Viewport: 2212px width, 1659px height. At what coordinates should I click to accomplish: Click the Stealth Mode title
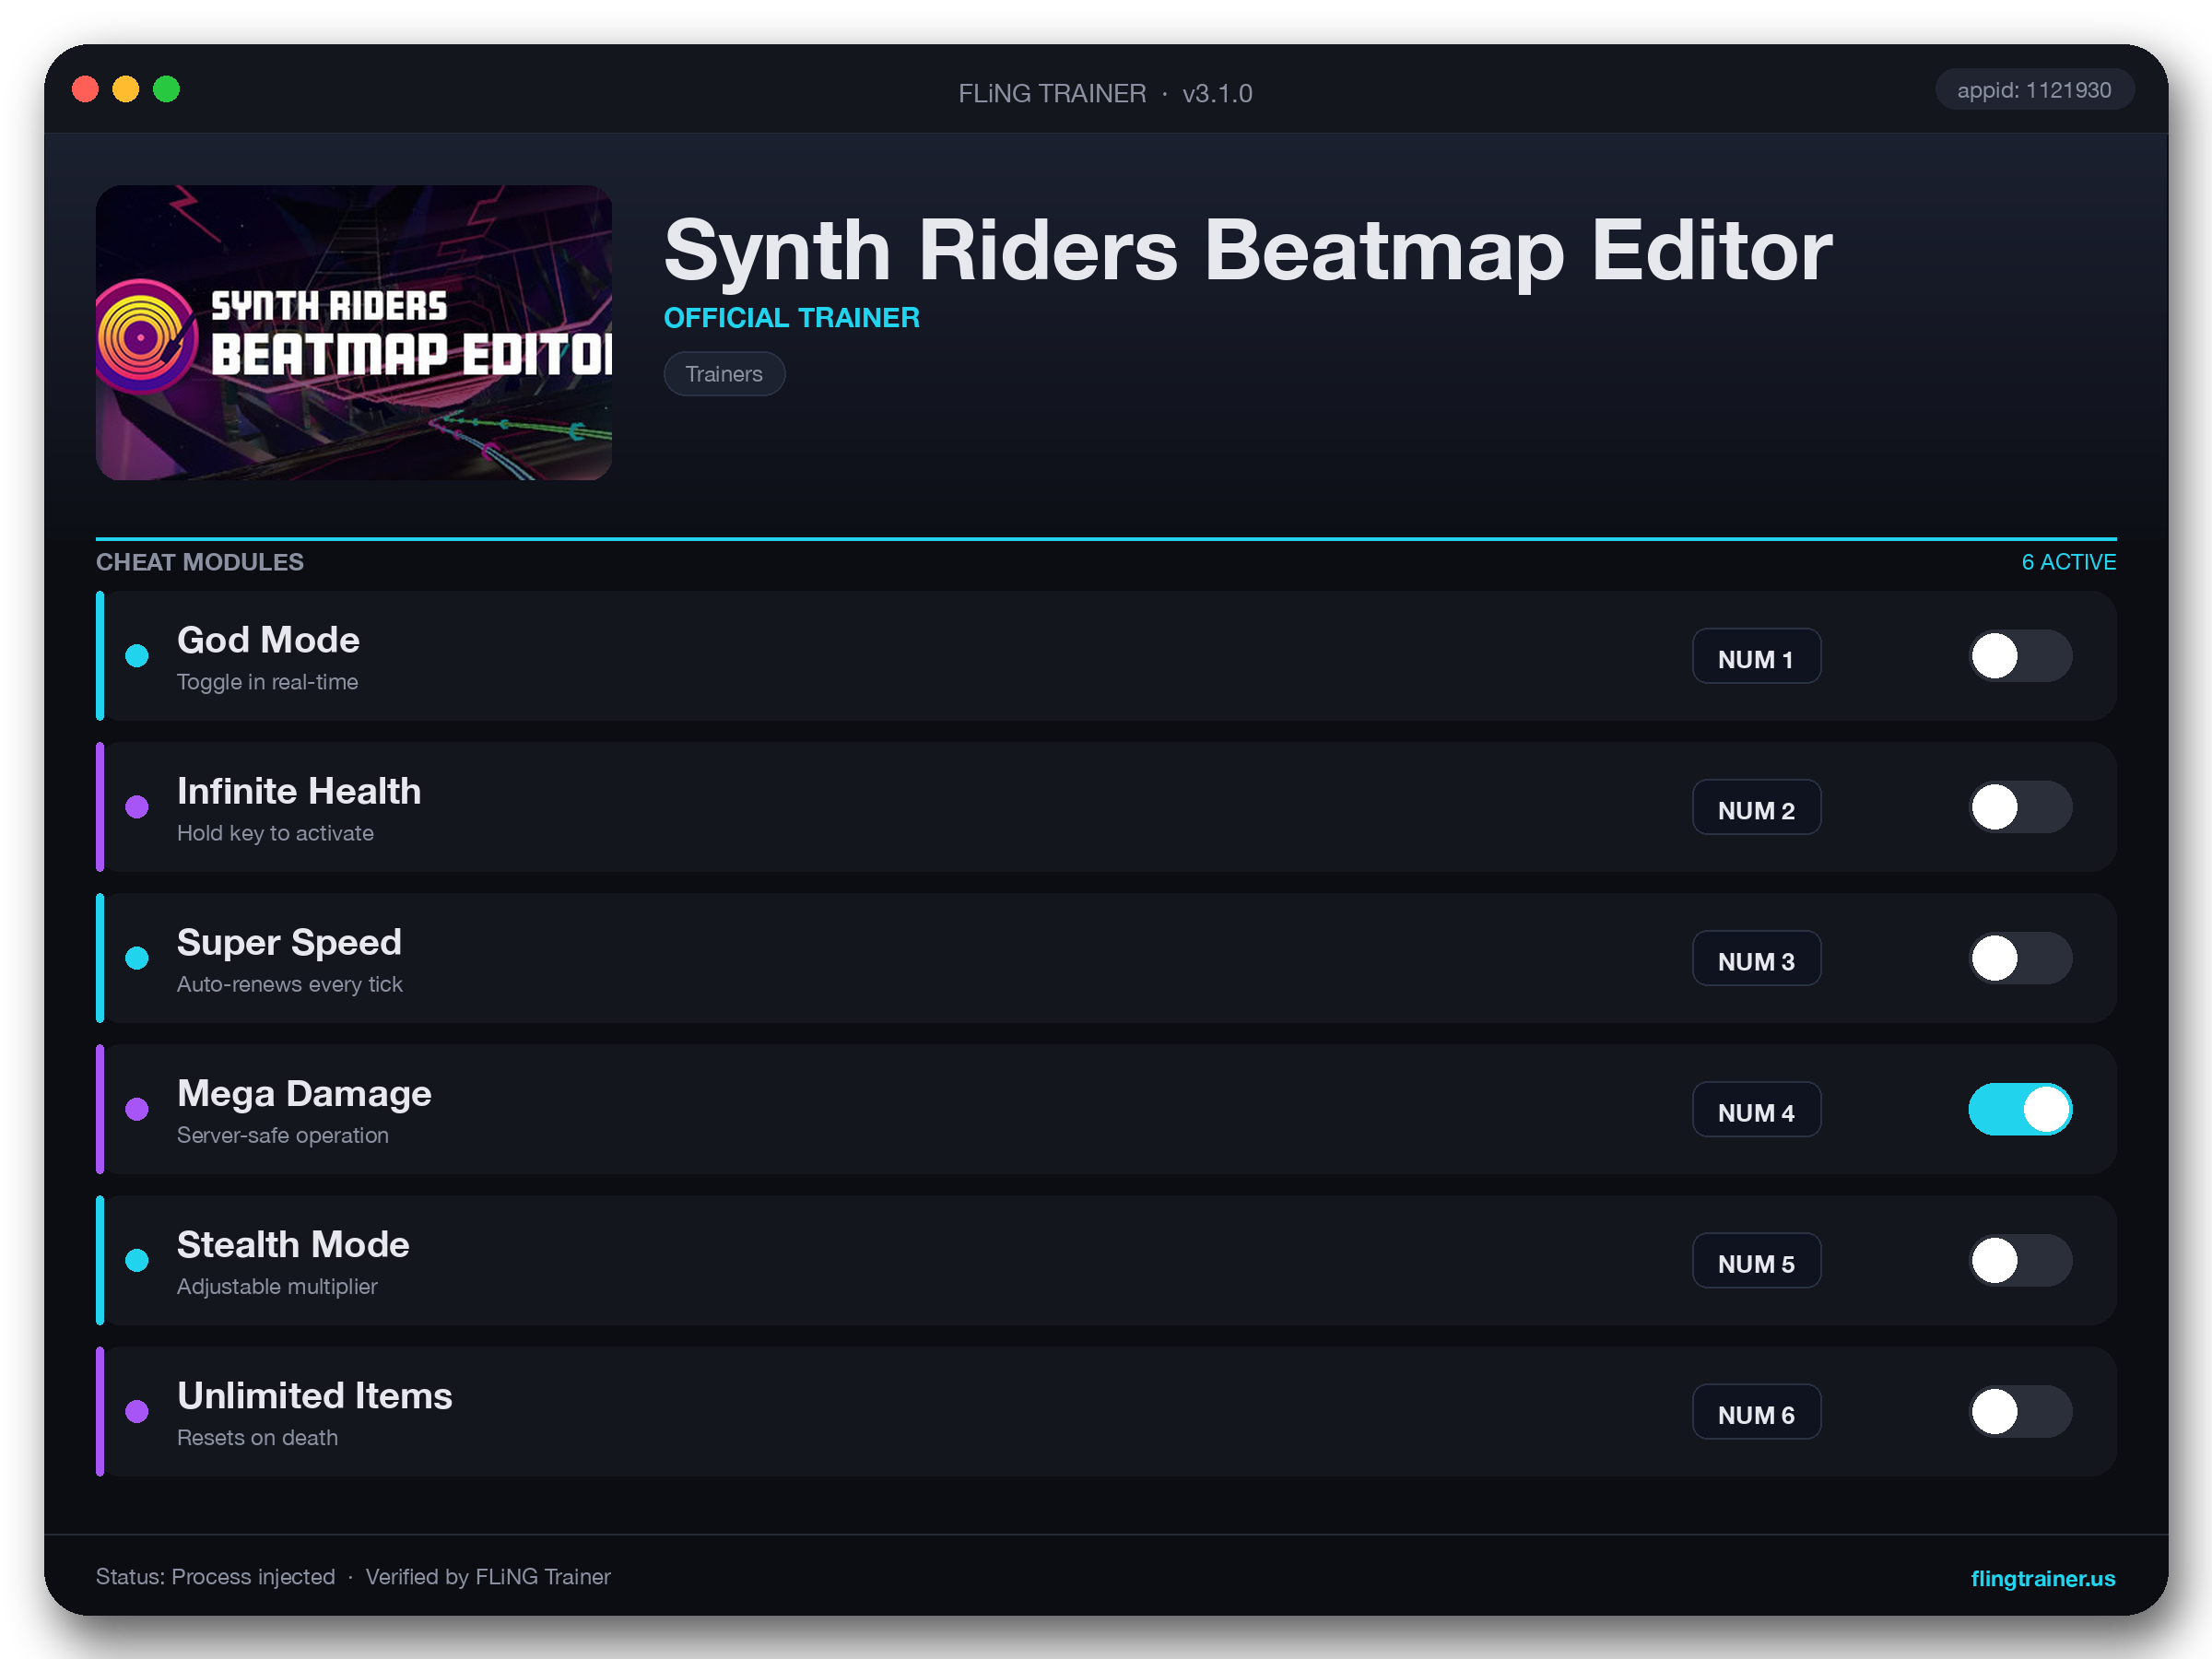point(293,1244)
